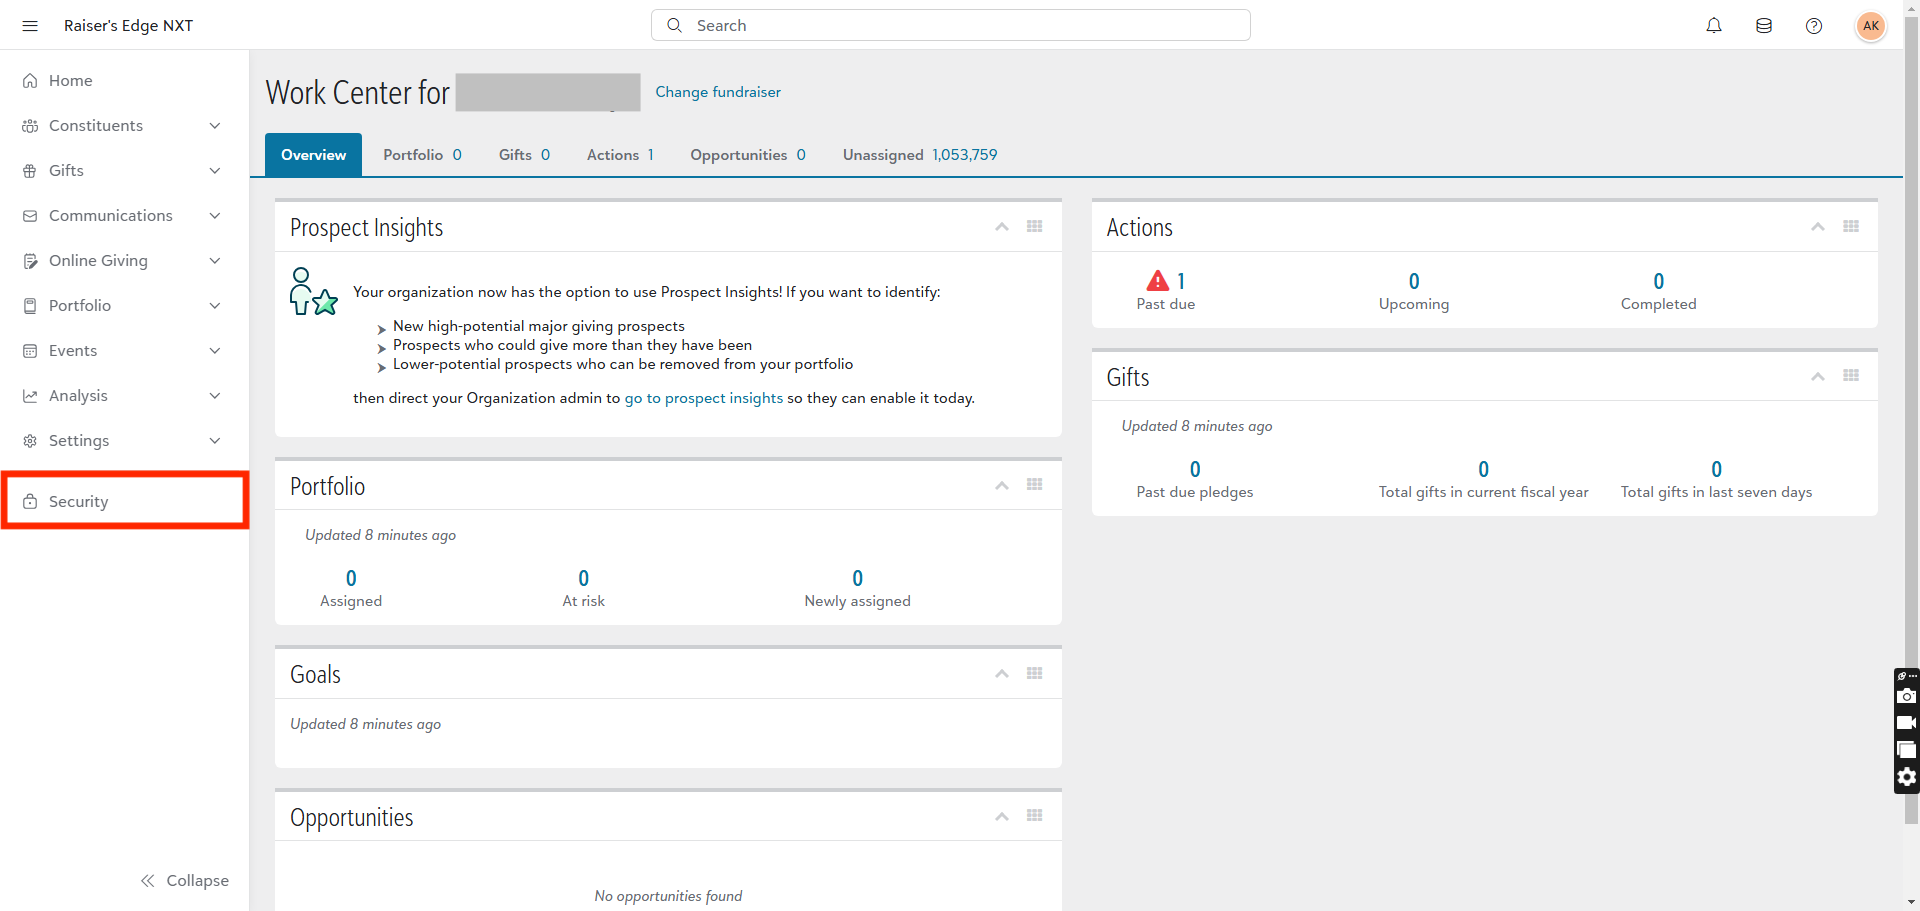Open the database icon in the top bar

(1764, 26)
